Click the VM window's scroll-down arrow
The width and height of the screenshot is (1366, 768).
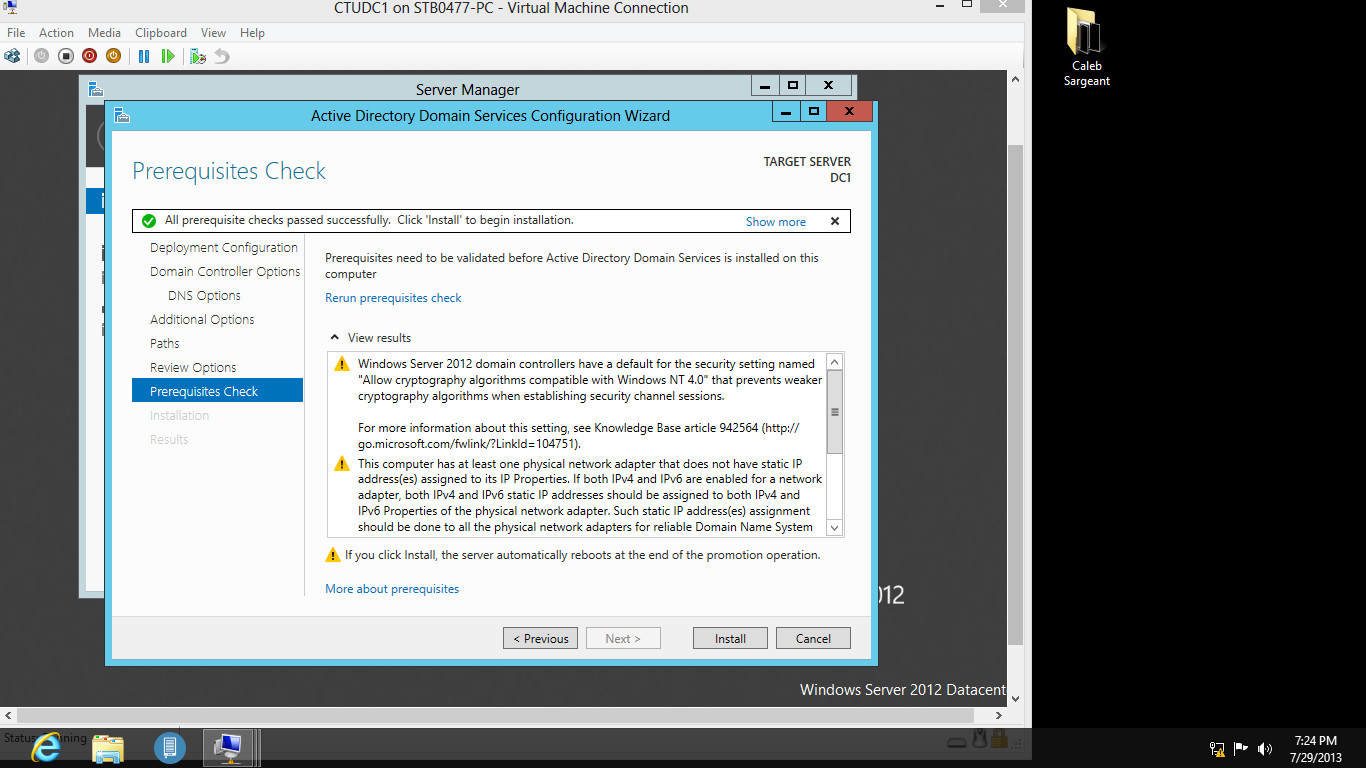point(1016,699)
